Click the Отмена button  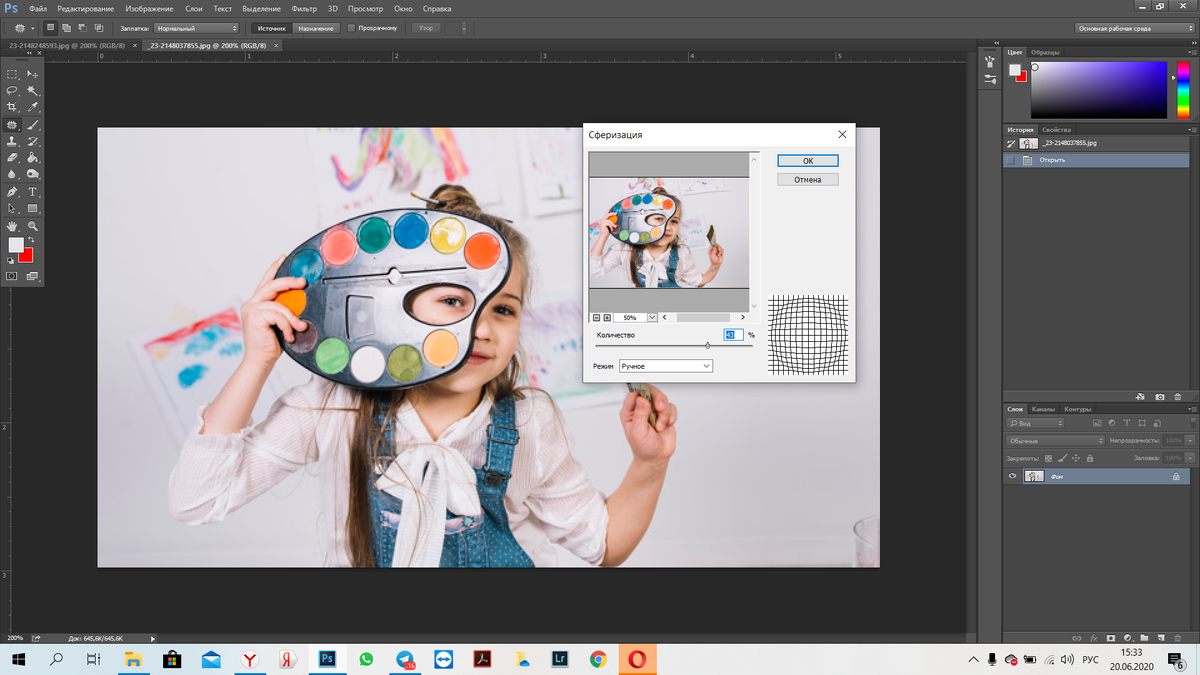pyautogui.click(x=808, y=180)
